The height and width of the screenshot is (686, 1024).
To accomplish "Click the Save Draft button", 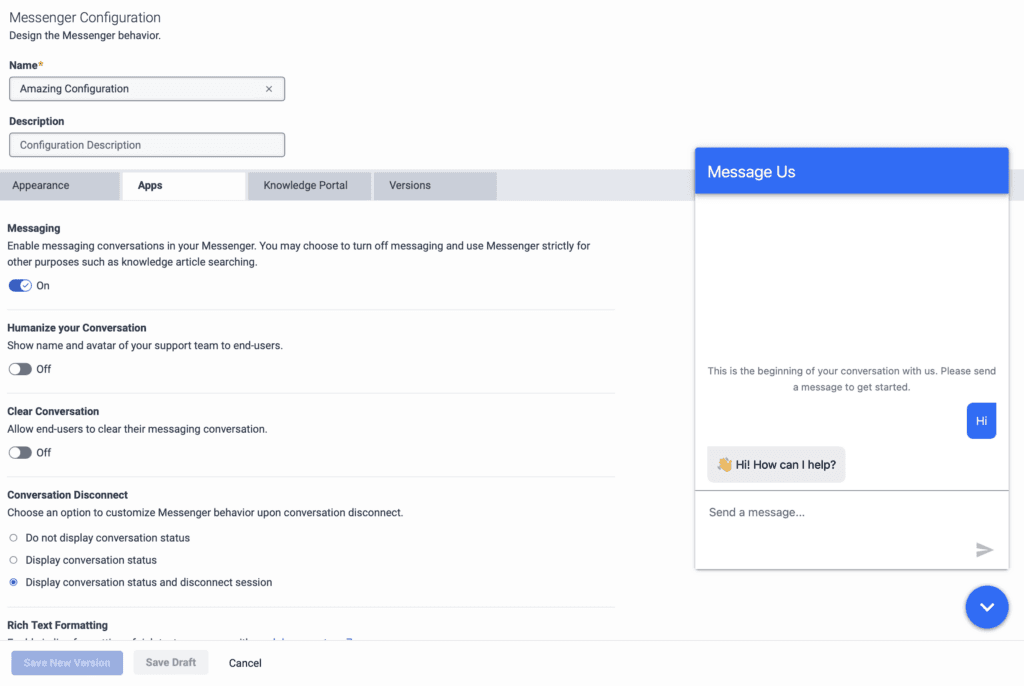I will tap(170, 662).
